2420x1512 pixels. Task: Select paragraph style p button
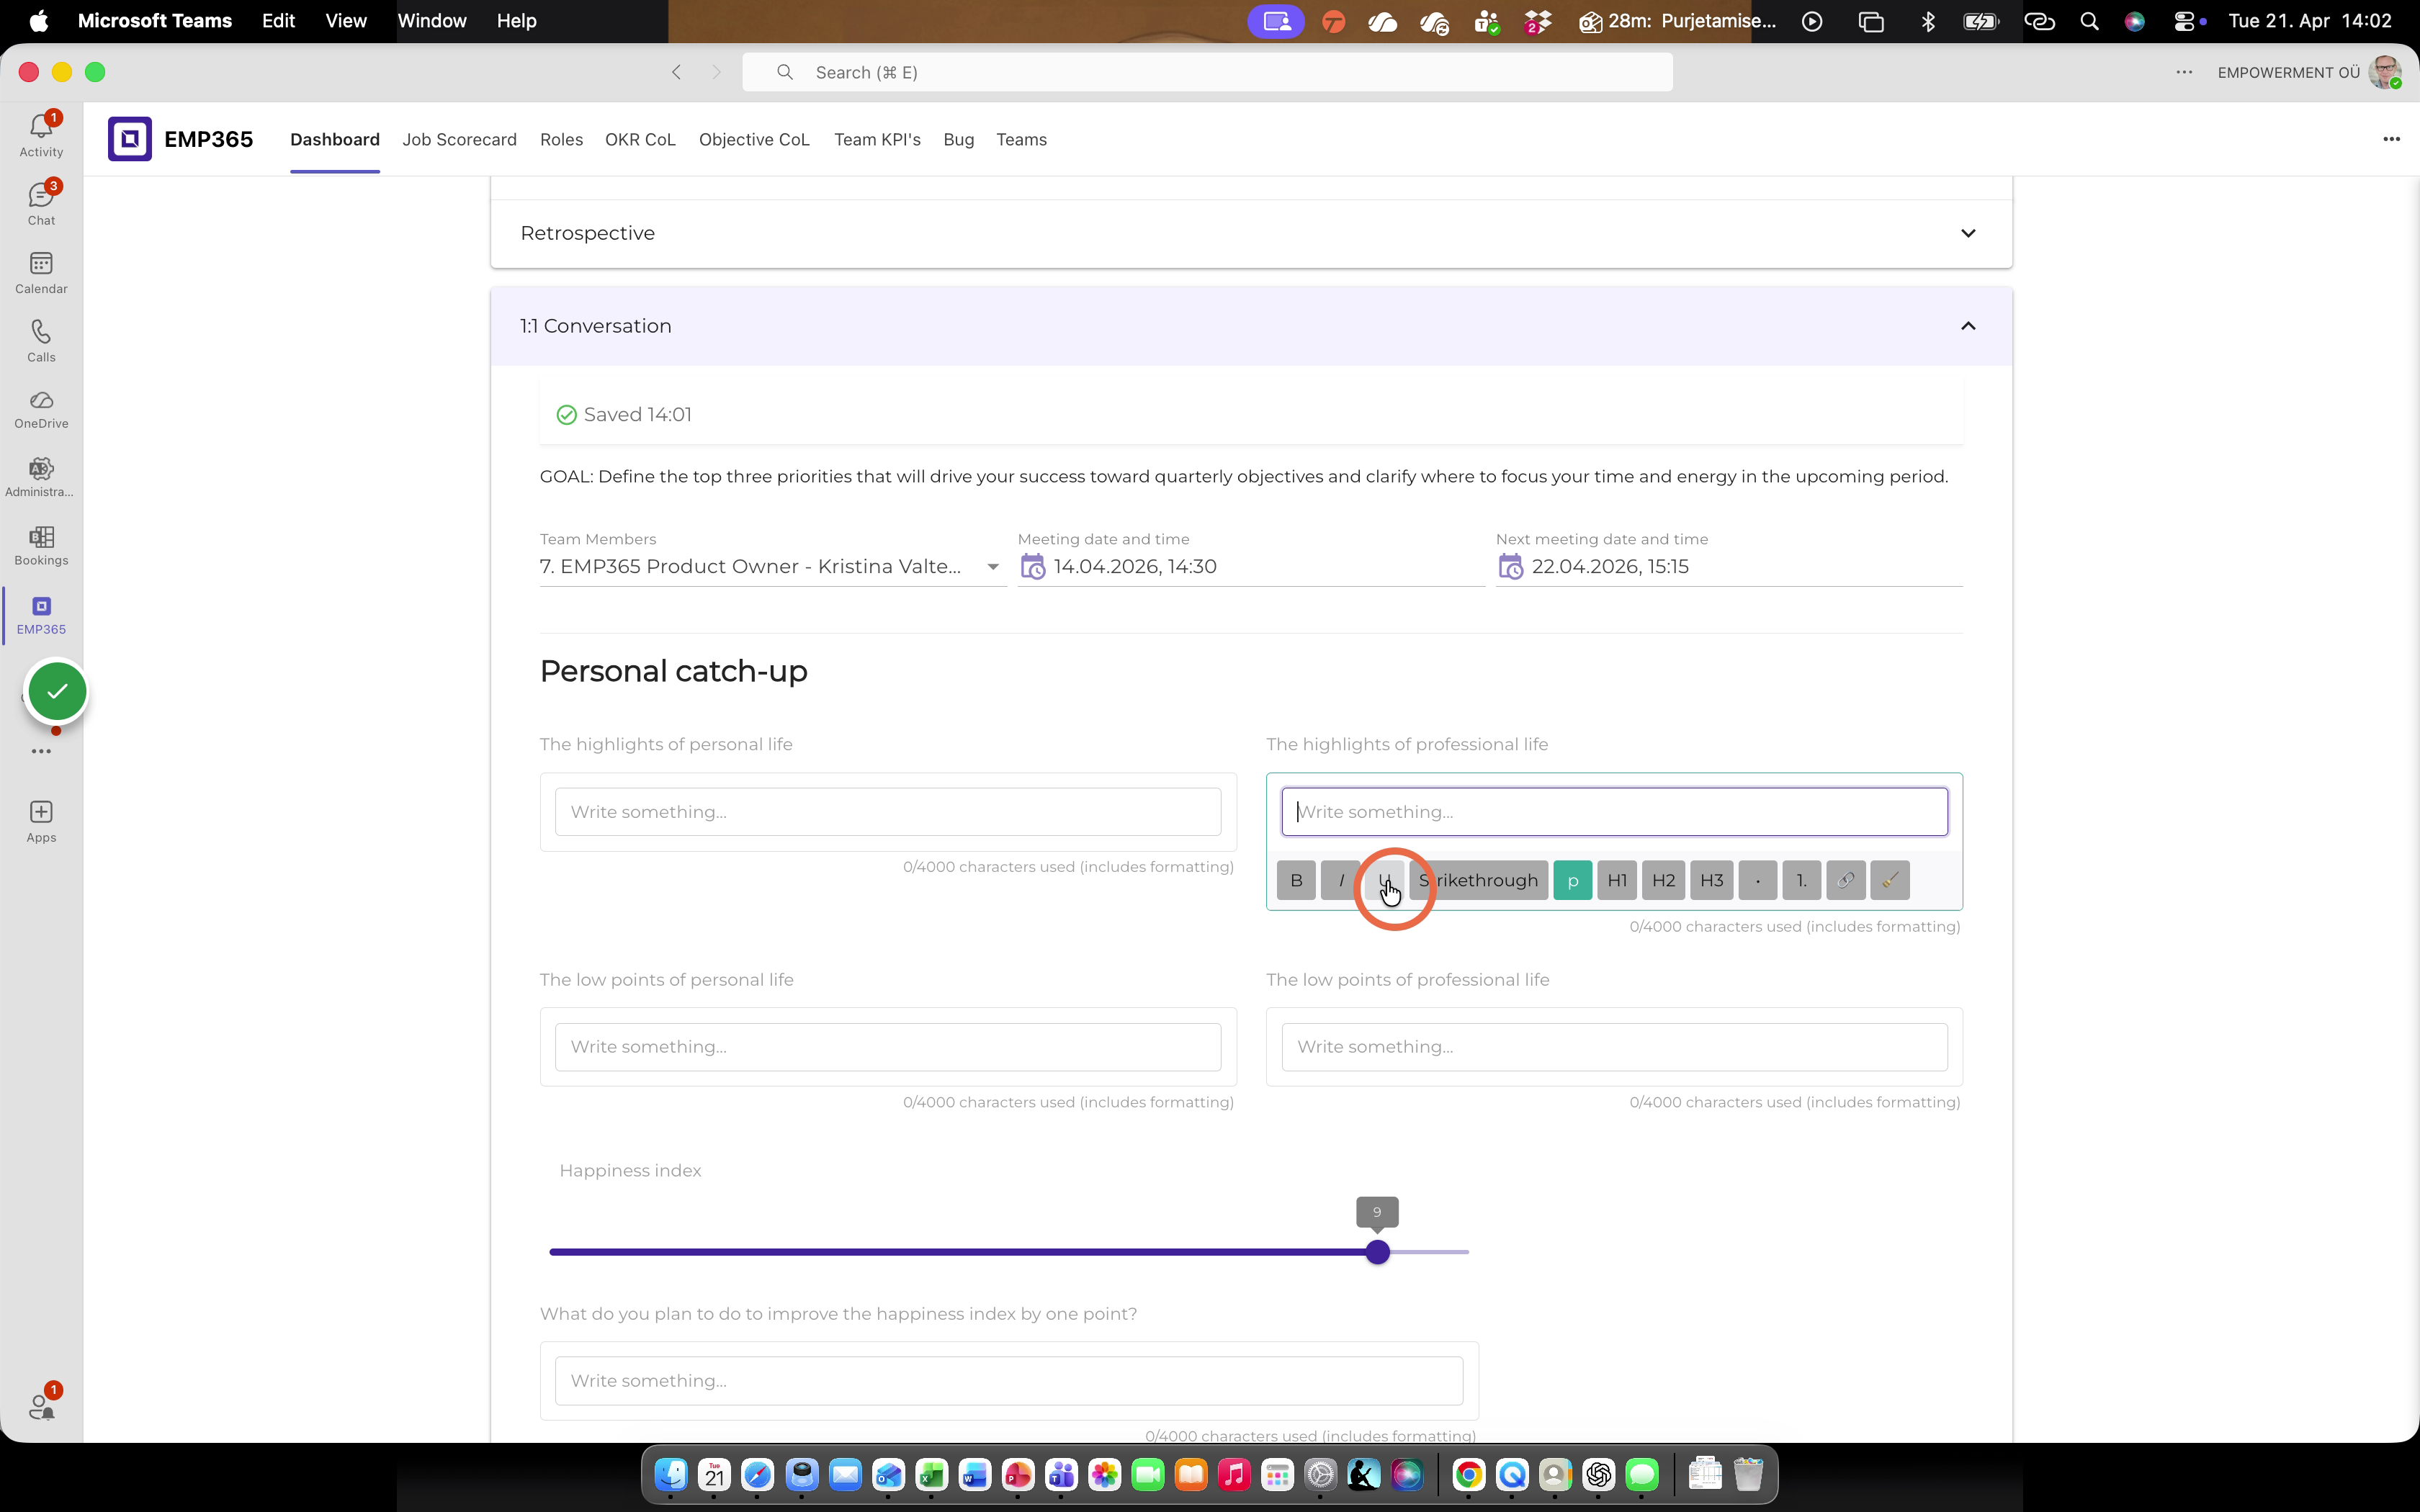click(x=1572, y=880)
